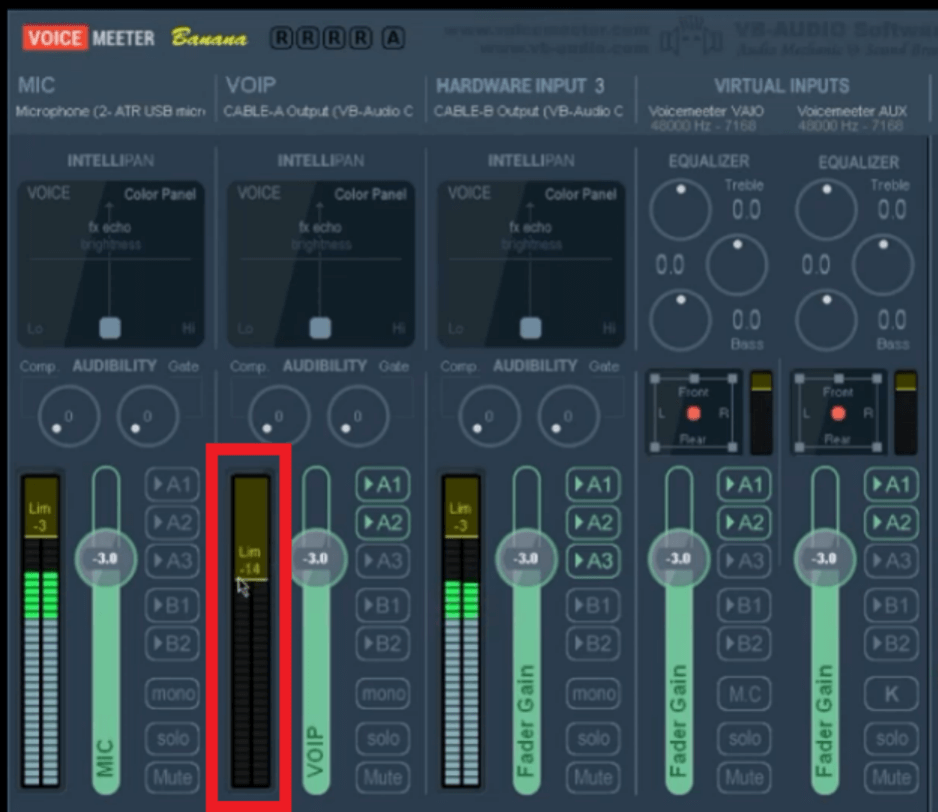Enable A2 bus routing on MIC strip
938x812 pixels.
tap(172, 522)
